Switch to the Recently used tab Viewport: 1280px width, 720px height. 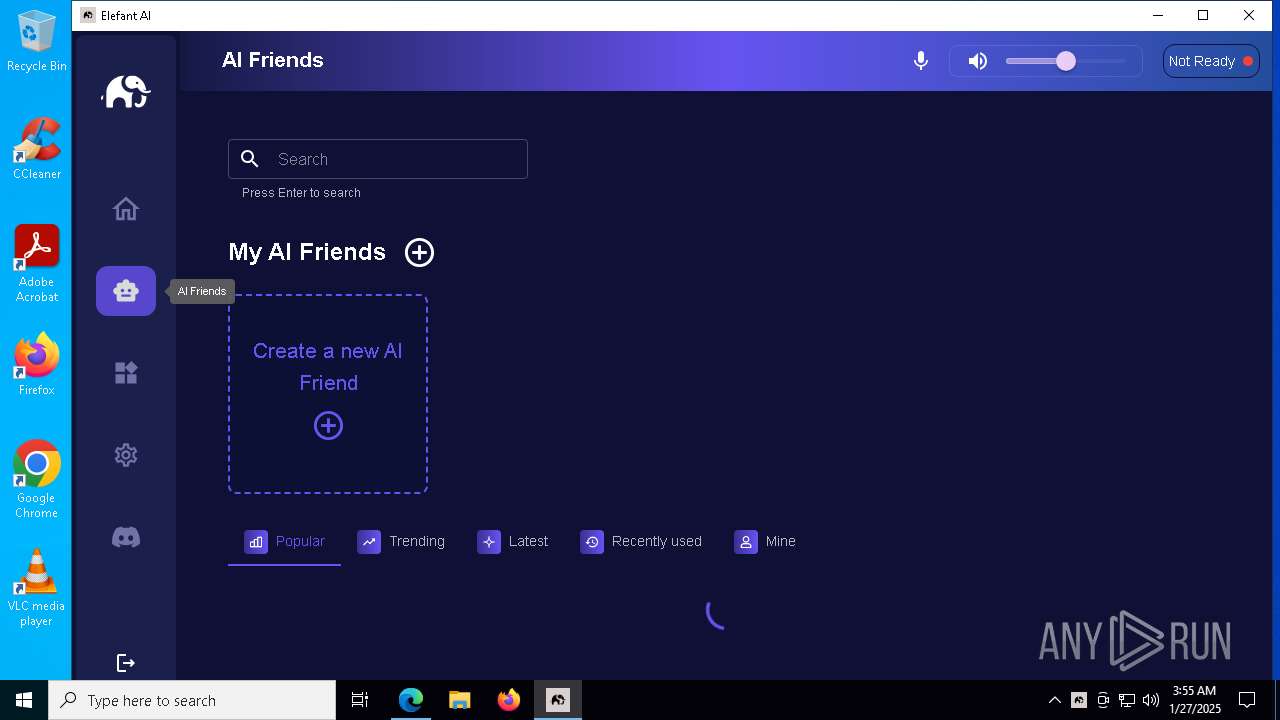pos(641,541)
